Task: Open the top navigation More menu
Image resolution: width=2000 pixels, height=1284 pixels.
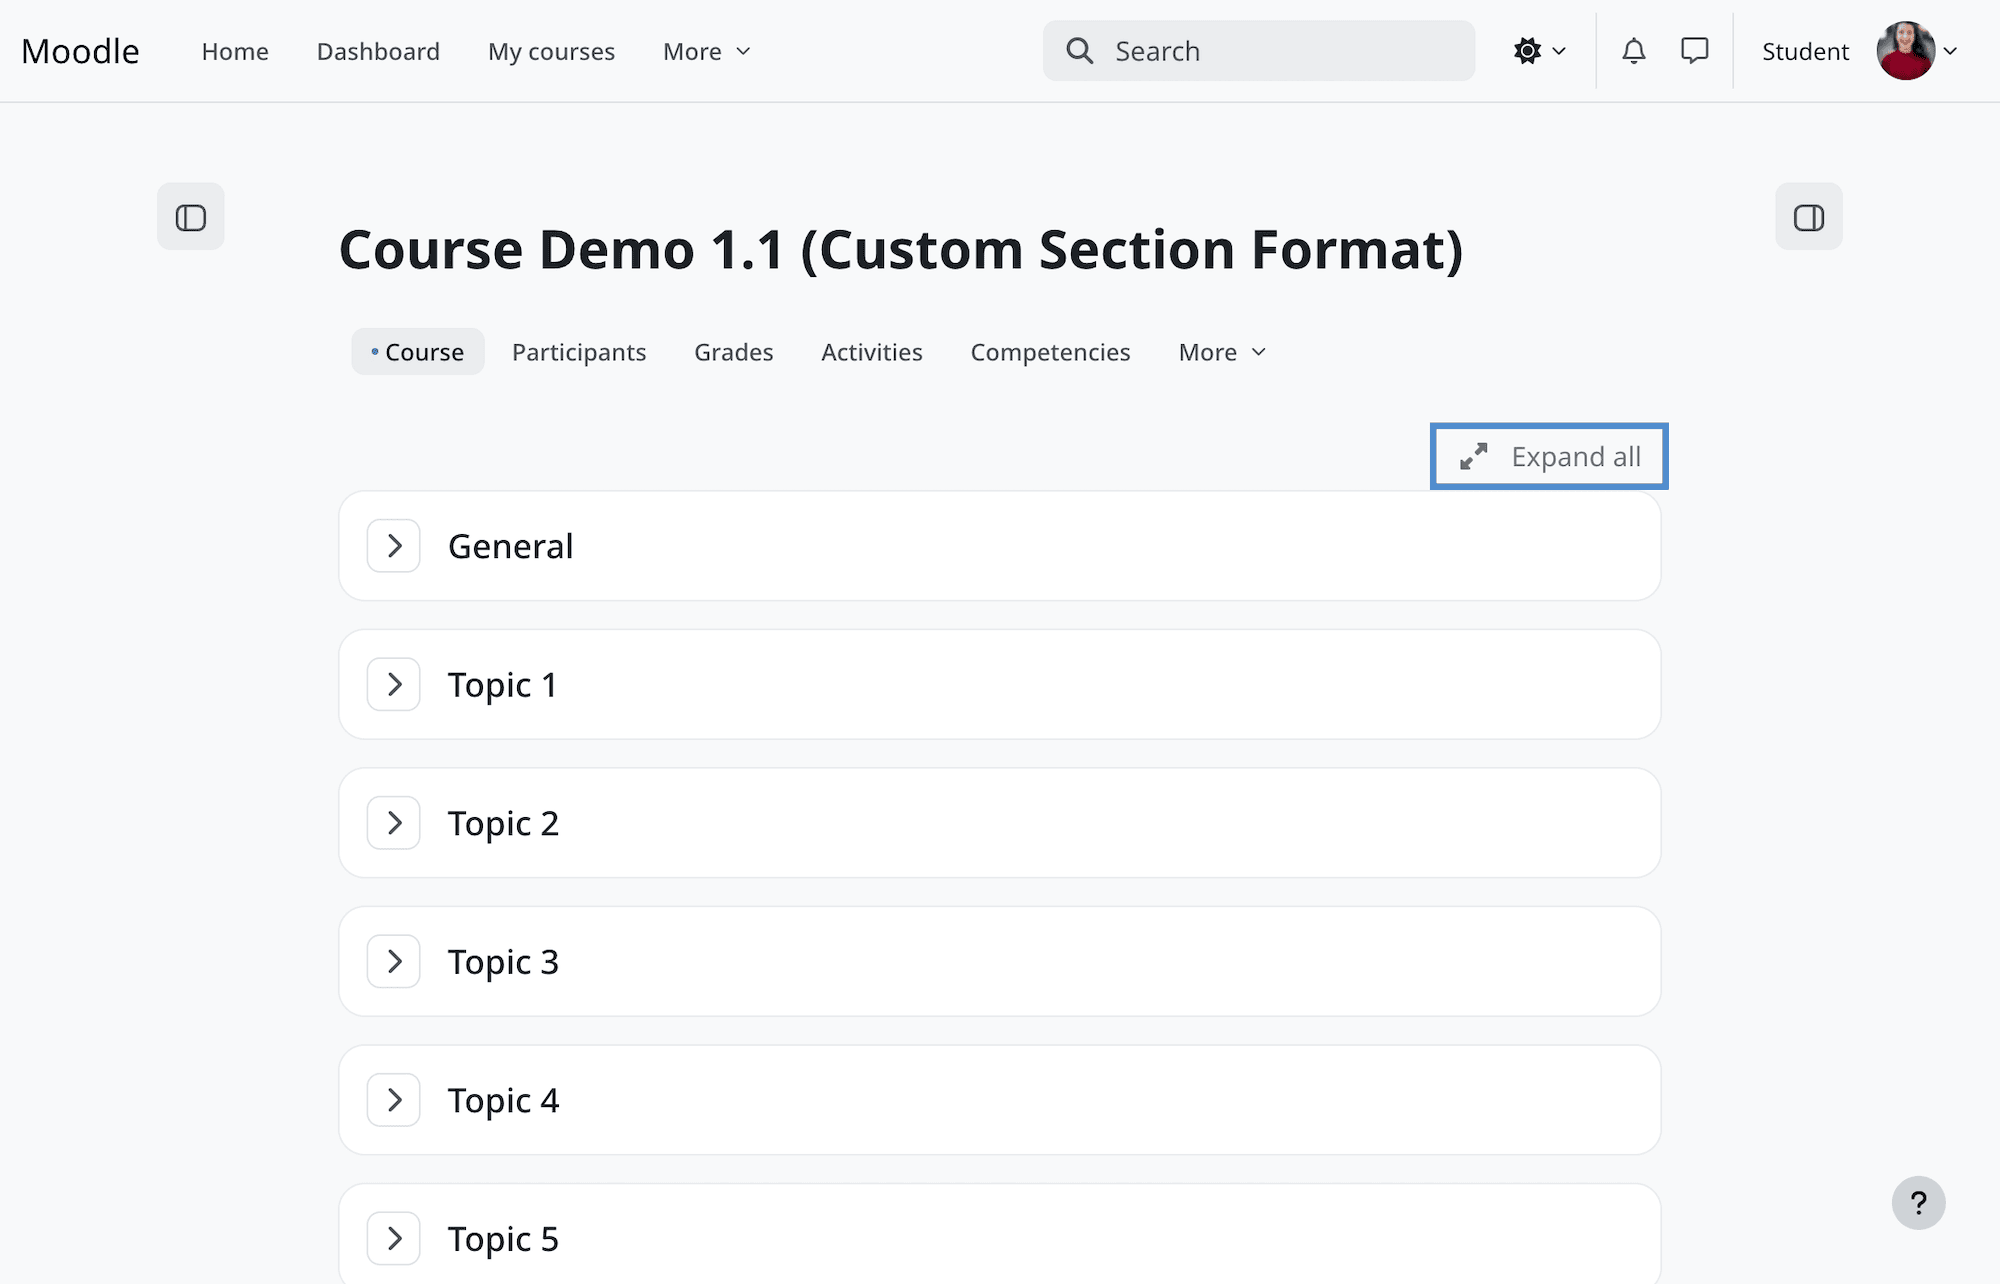Action: pos(707,51)
